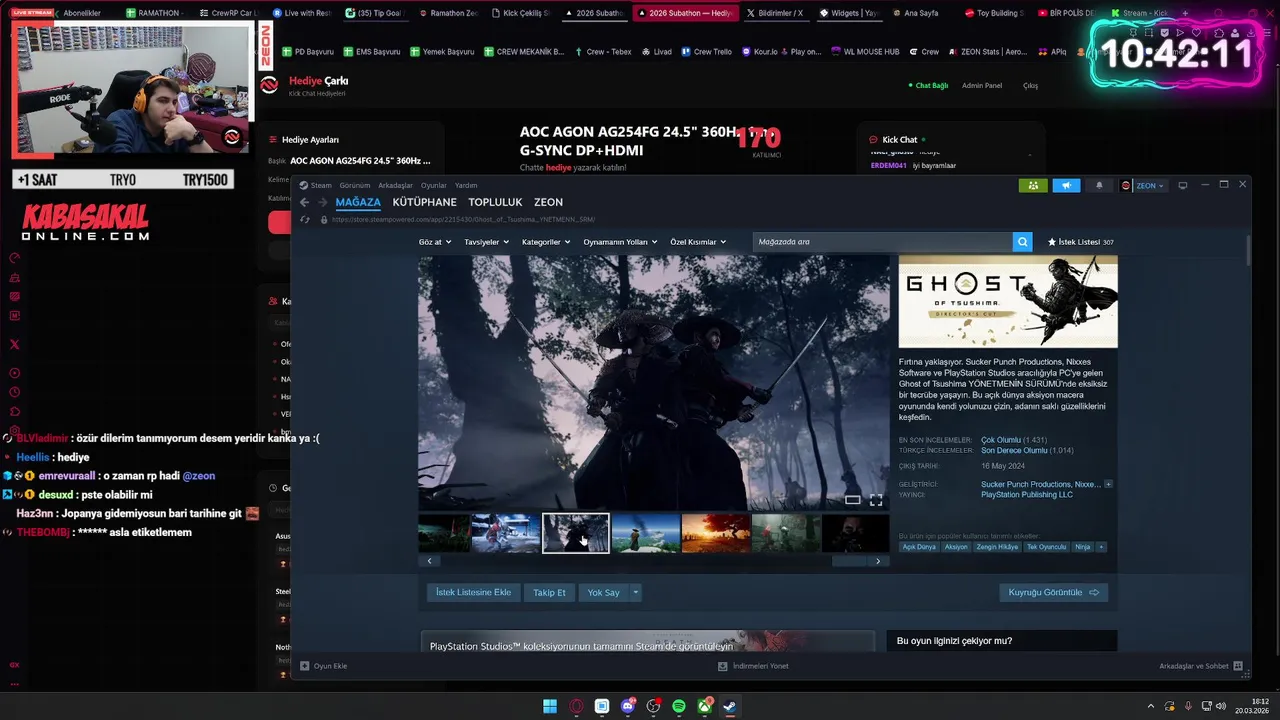Move the thumbnail strip left with its arrow

pos(429,561)
